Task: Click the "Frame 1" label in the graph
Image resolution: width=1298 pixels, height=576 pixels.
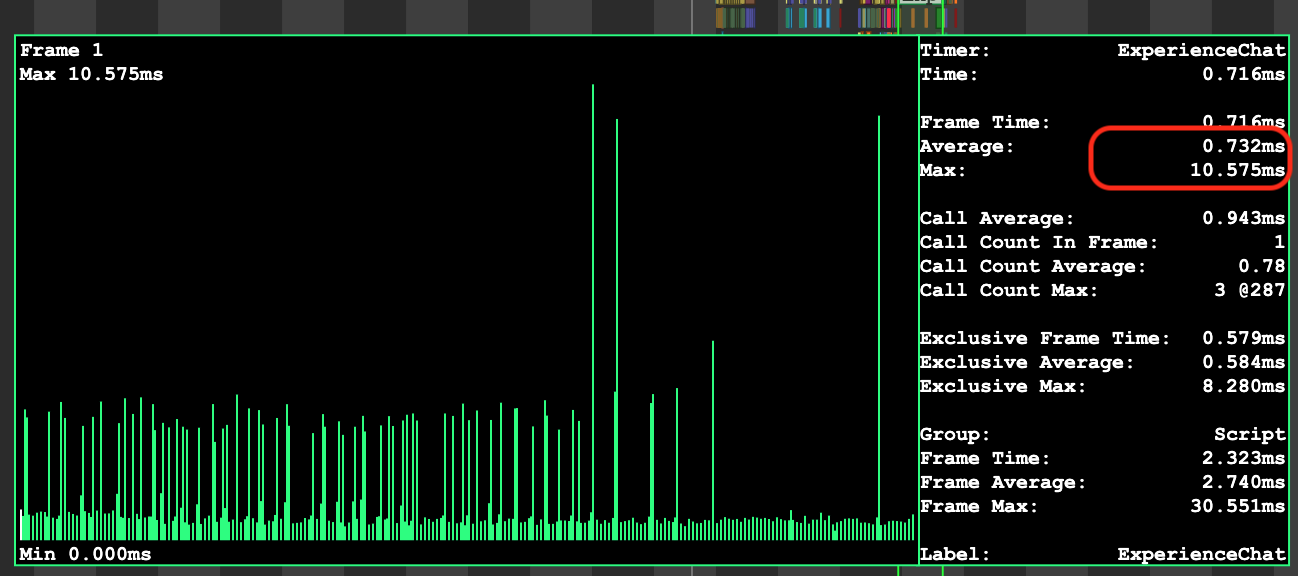Action: pos(61,50)
